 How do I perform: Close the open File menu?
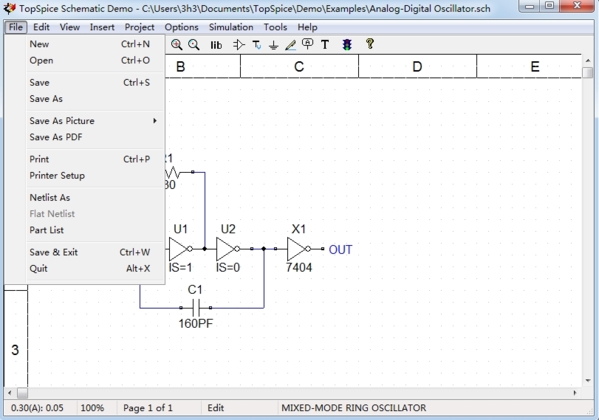coord(16,27)
